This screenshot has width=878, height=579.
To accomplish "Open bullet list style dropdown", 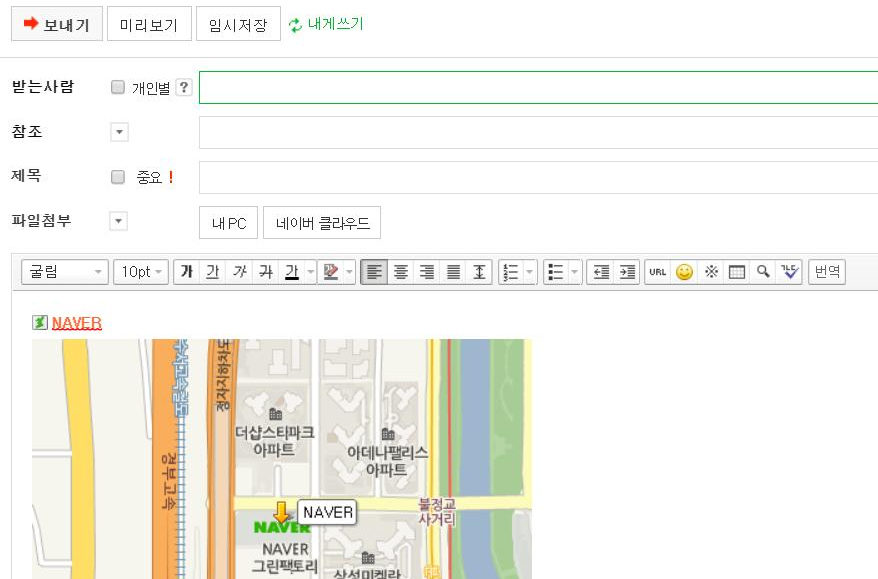I will 575,272.
